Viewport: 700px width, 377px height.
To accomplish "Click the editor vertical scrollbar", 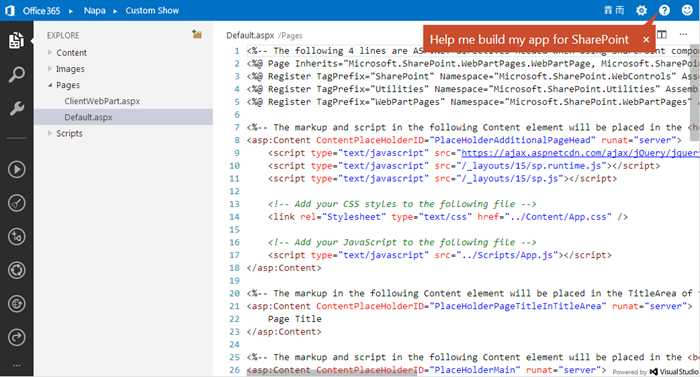I will click(695, 93).
